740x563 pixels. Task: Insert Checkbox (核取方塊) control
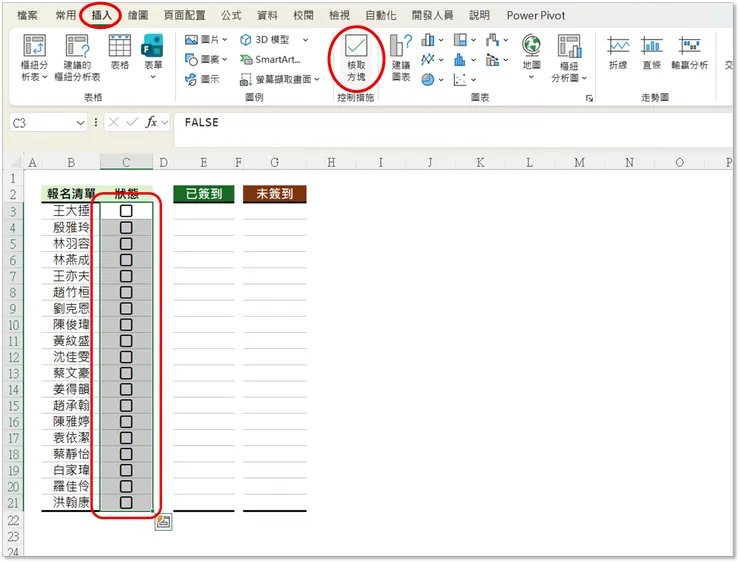(x=356, y=58)
